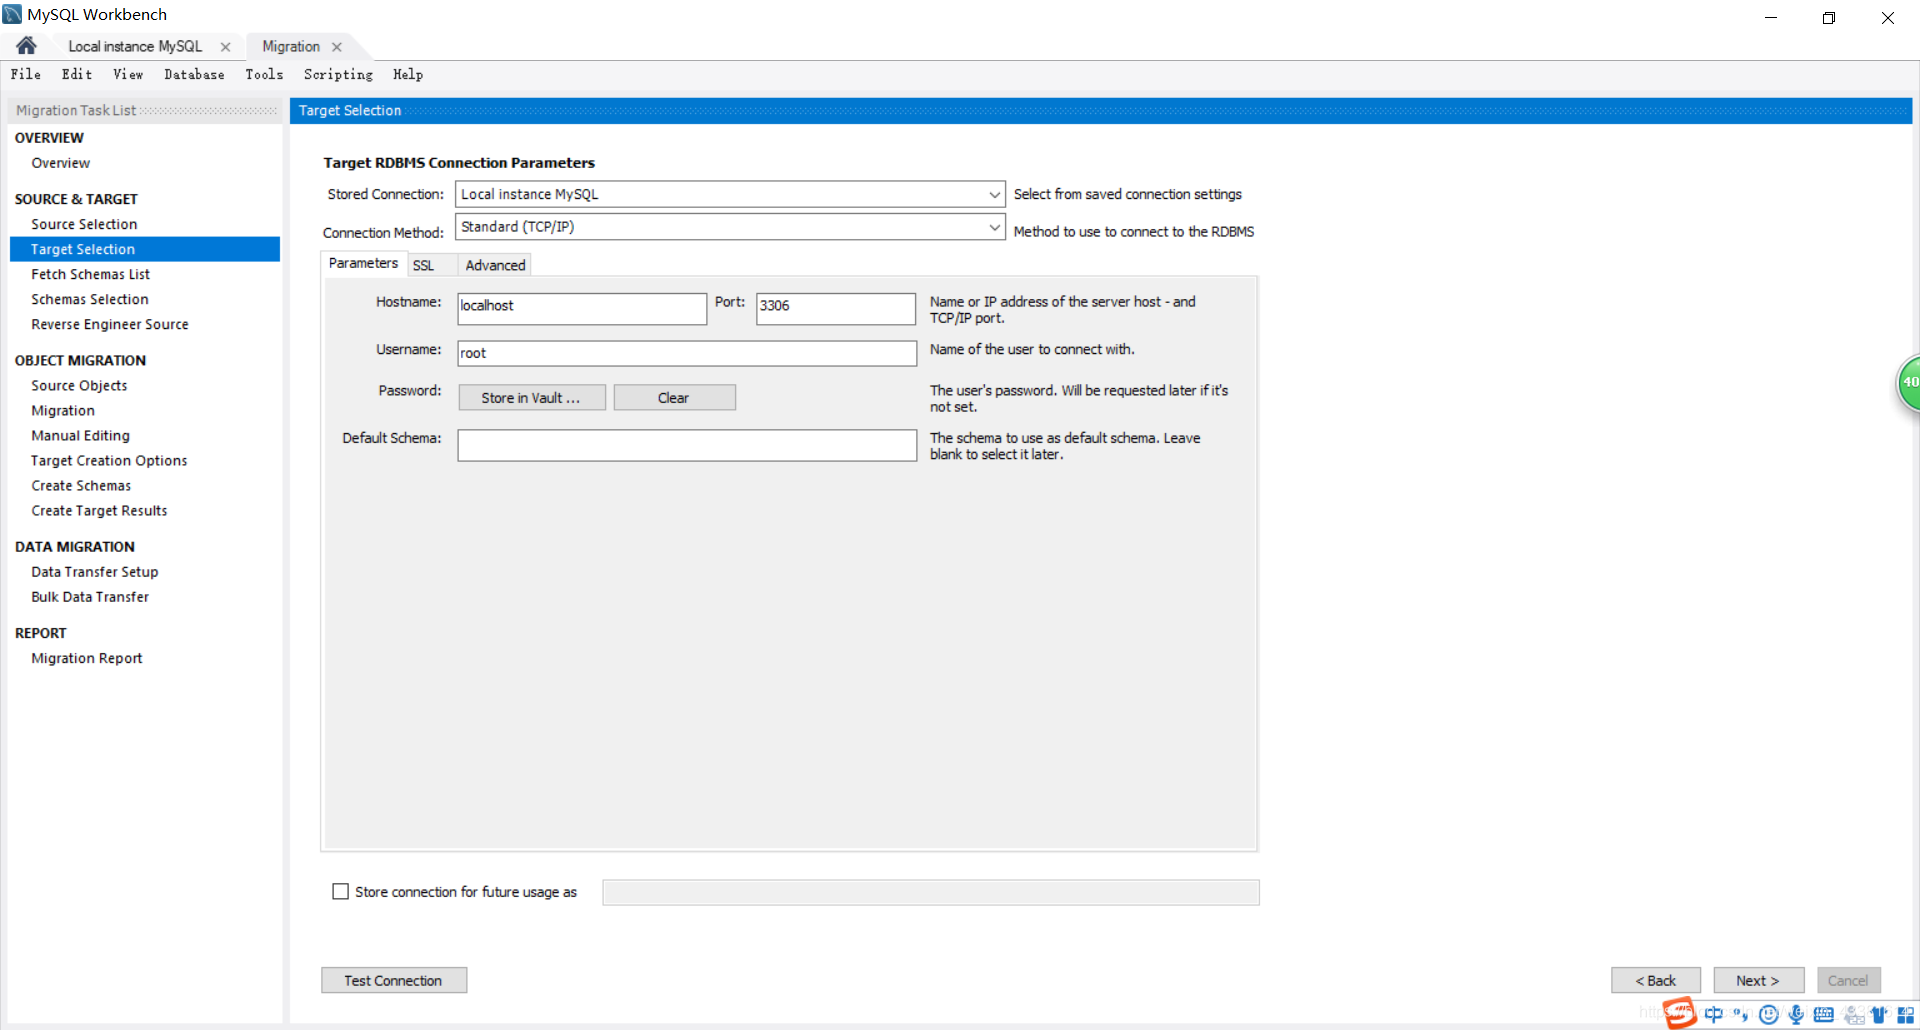The height and width of the screenshot is (1030, 1920).
Task: Click the SOURCE & TARGET heading
Action: coord(76,199)
